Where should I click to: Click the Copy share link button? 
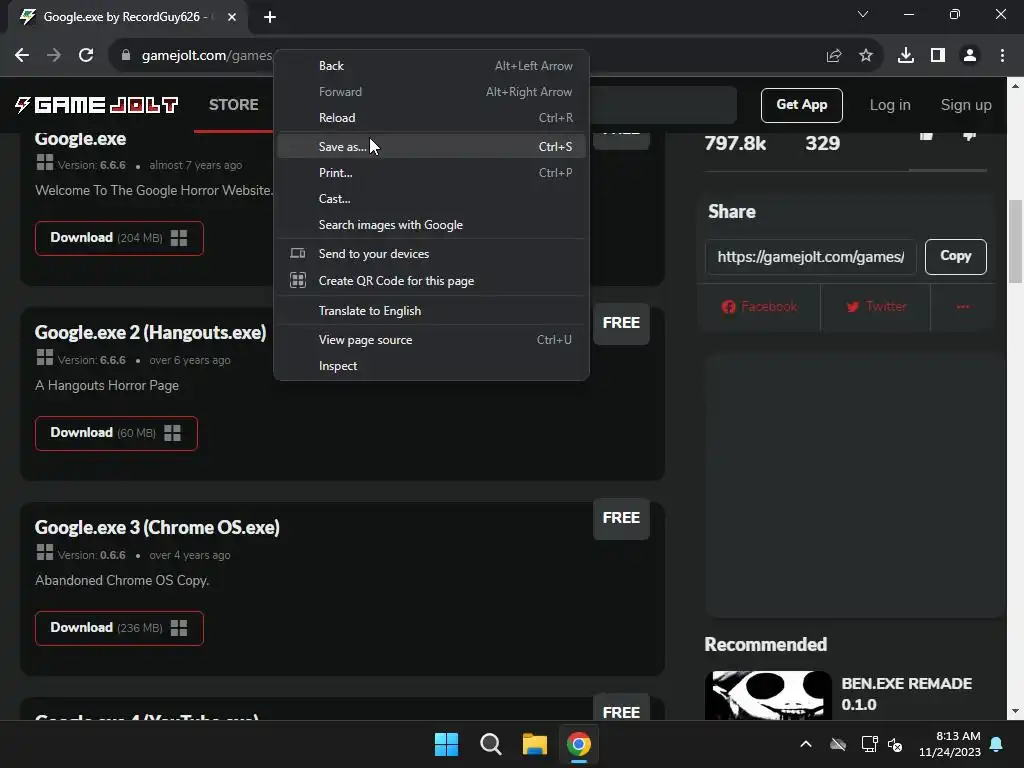955,257
